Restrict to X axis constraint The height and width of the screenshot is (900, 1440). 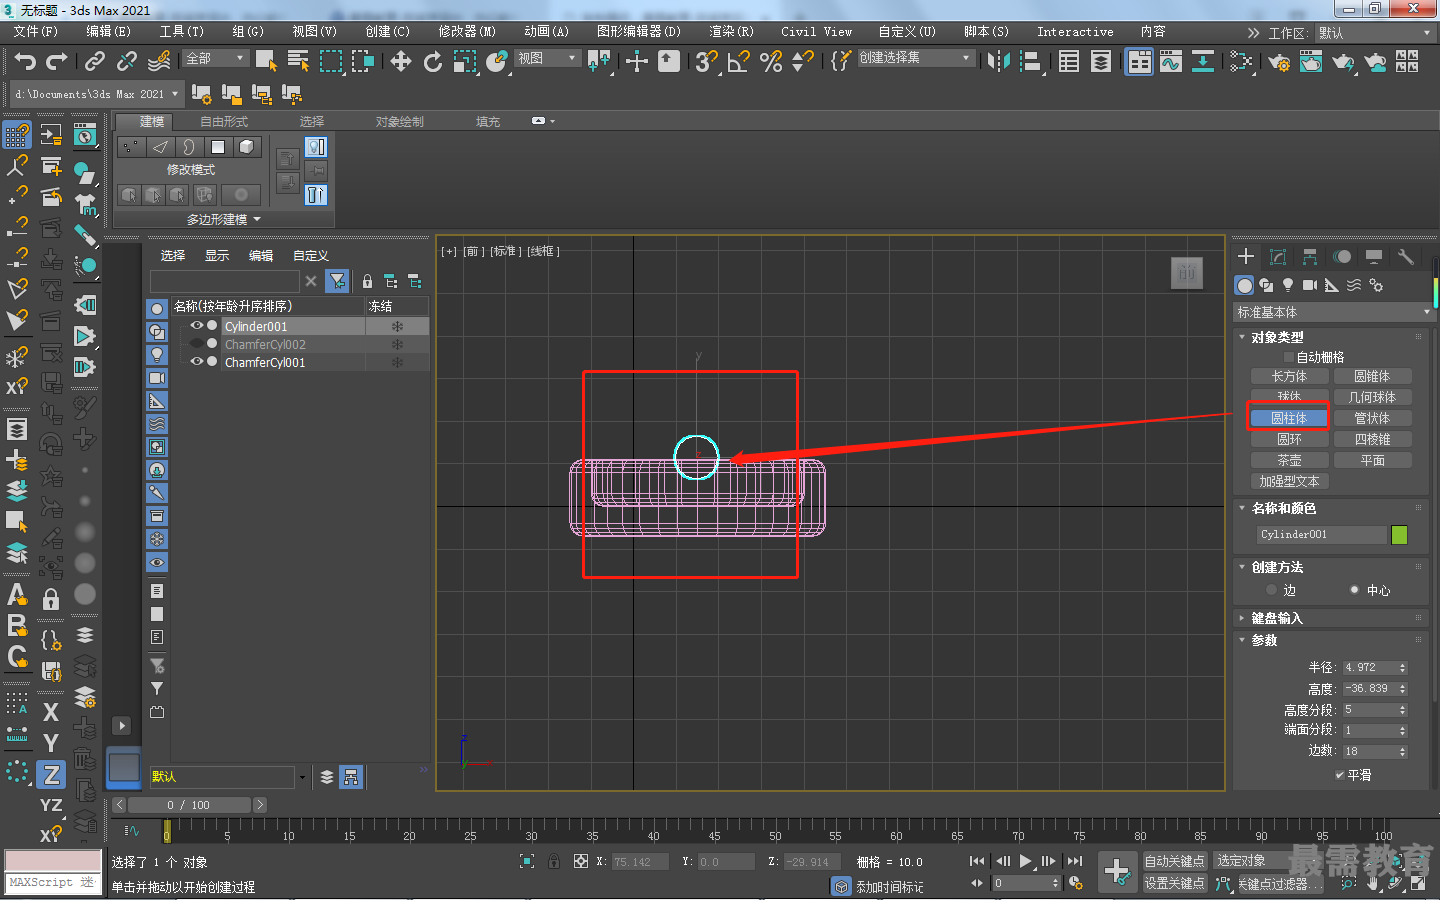click(51, 712)
